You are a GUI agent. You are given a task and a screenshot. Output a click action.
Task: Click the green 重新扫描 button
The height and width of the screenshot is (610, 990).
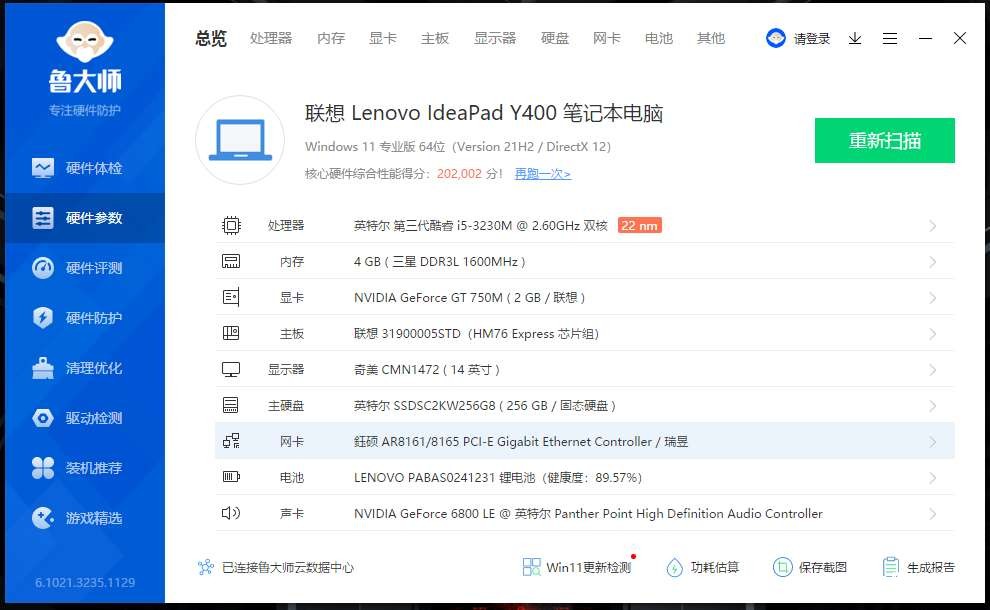(x=885, y=140)
